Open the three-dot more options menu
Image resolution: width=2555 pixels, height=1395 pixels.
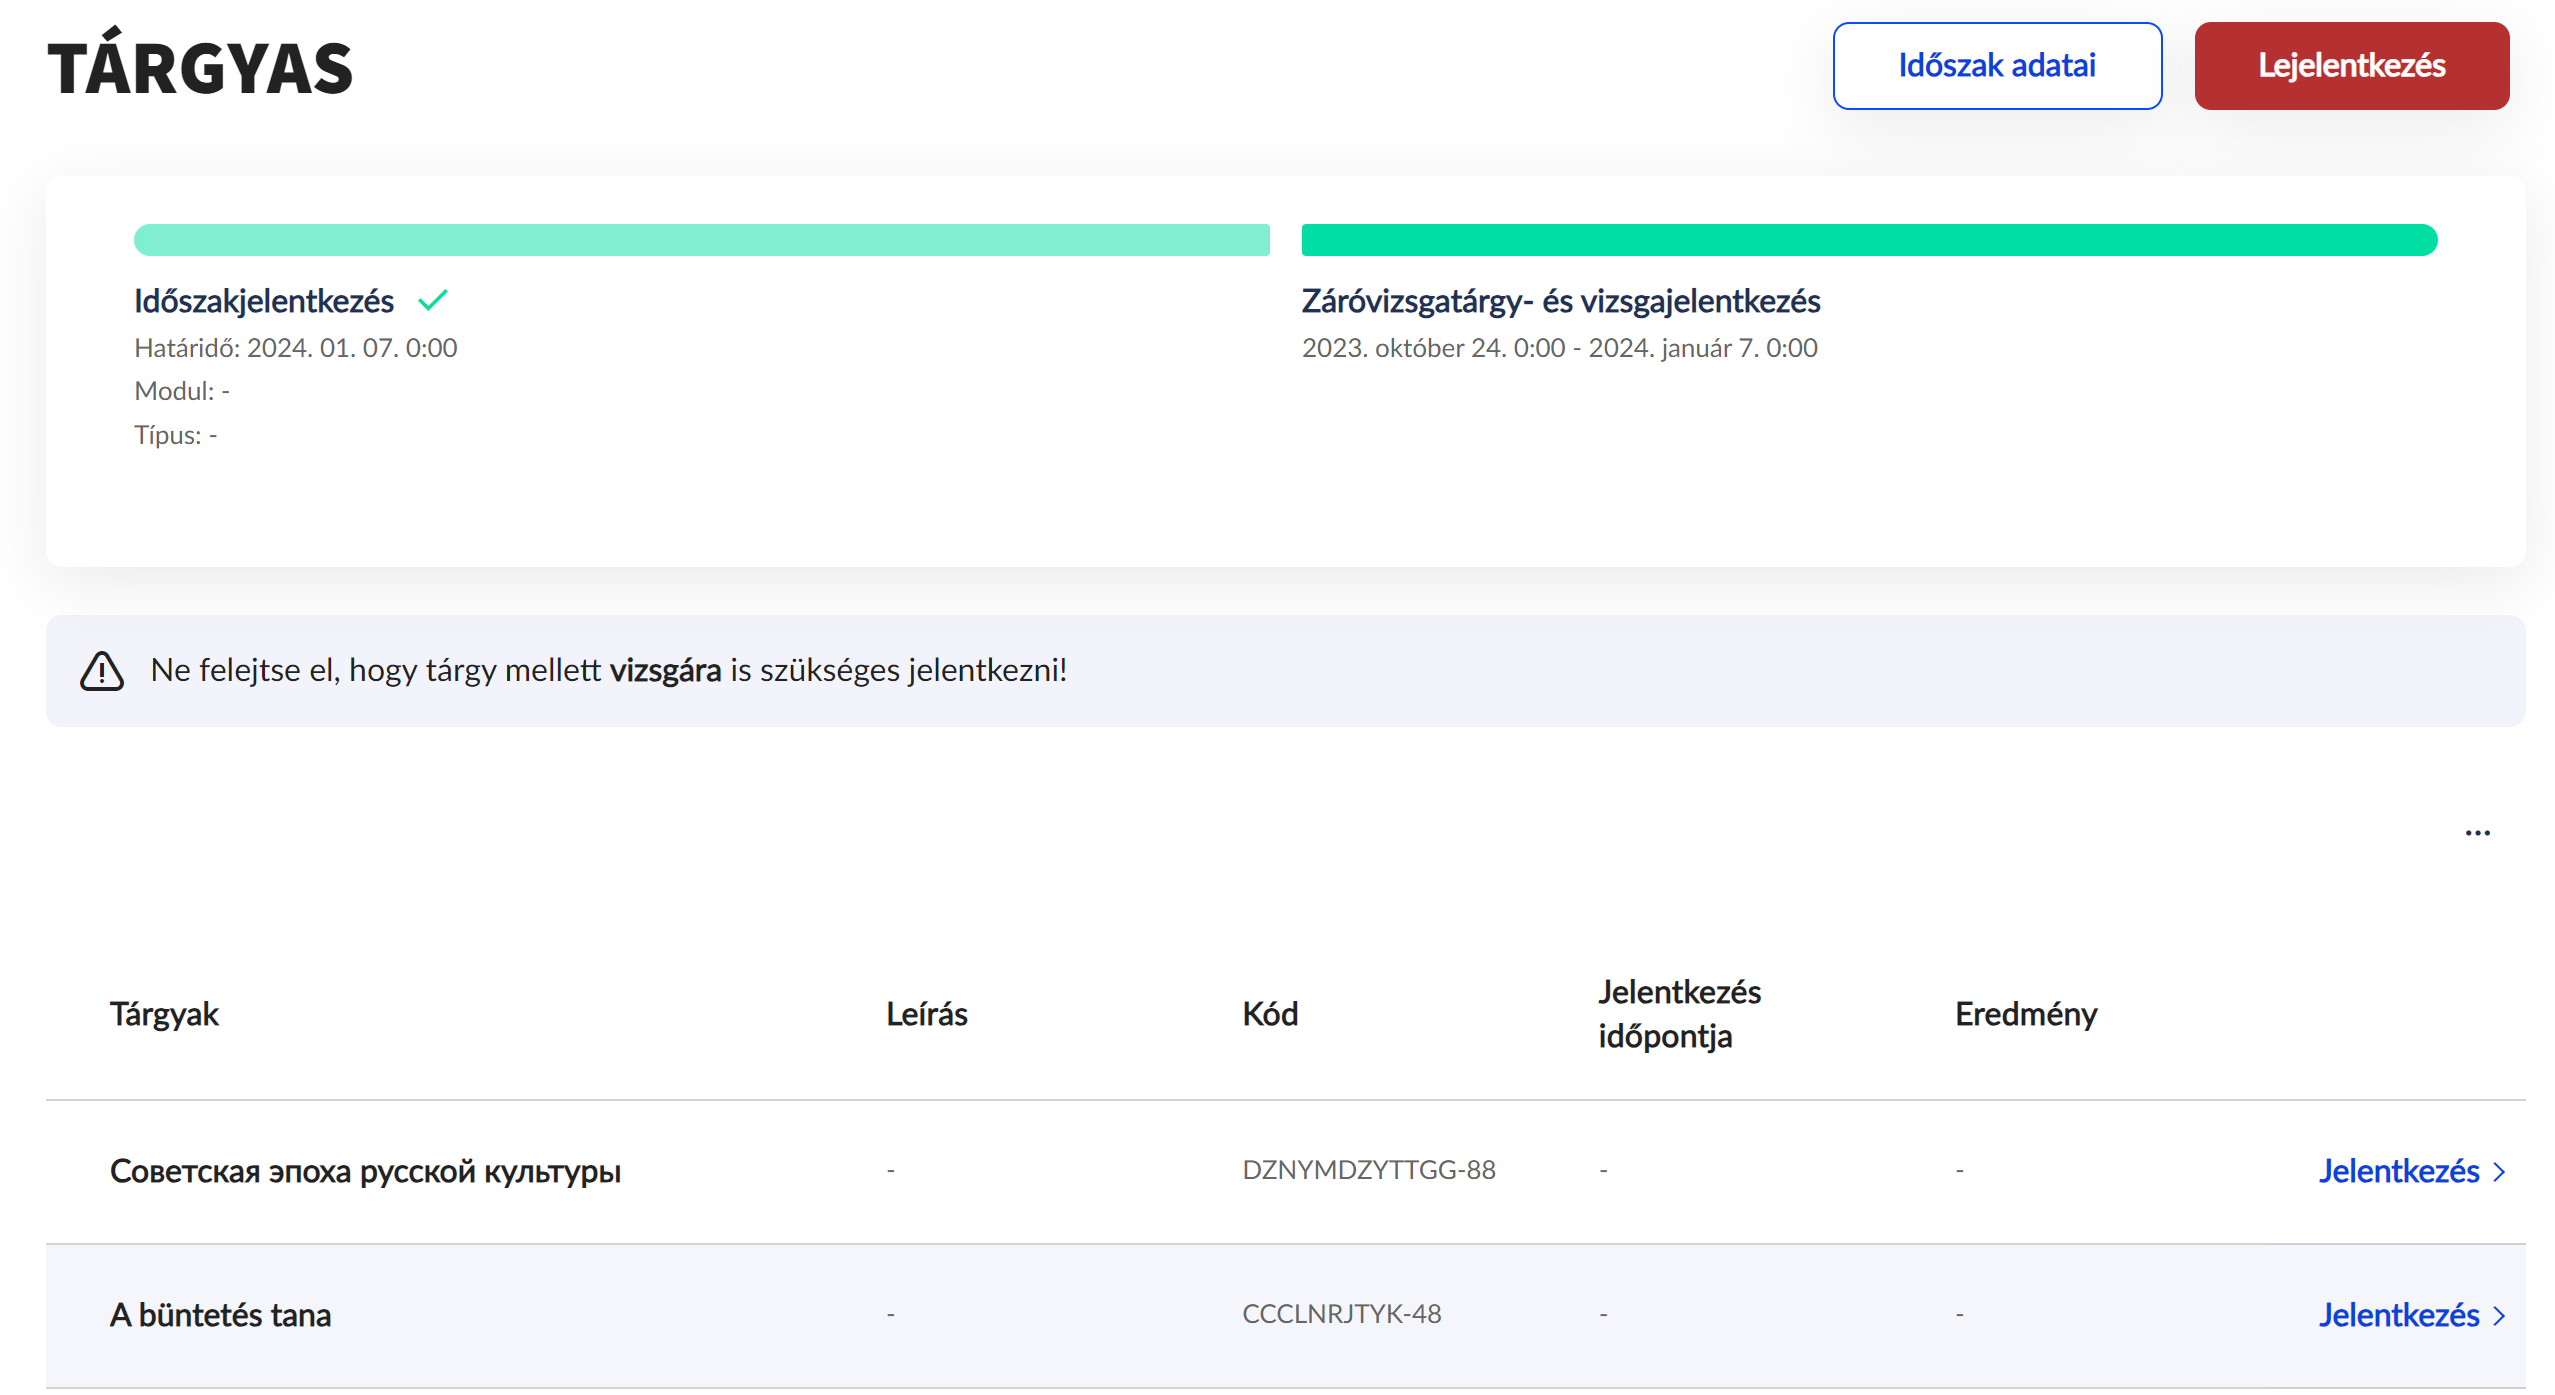tap(2477, 833)
